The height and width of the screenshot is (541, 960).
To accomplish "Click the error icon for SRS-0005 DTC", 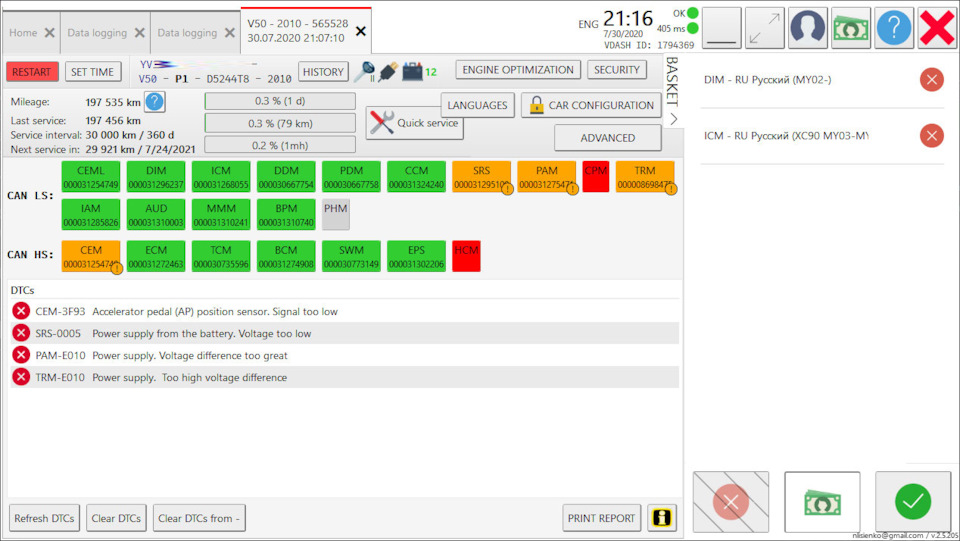I will point(21,333).
